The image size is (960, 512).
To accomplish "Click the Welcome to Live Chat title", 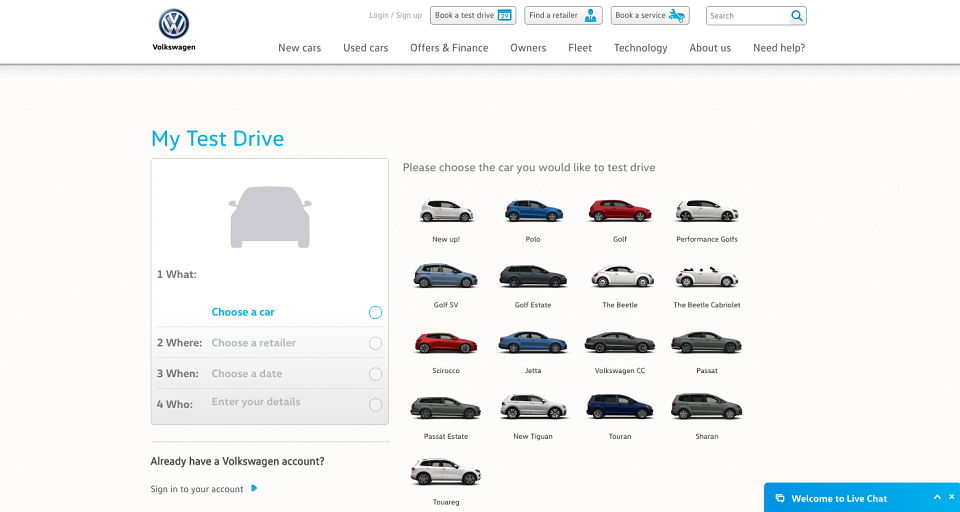I will (839, 499).
